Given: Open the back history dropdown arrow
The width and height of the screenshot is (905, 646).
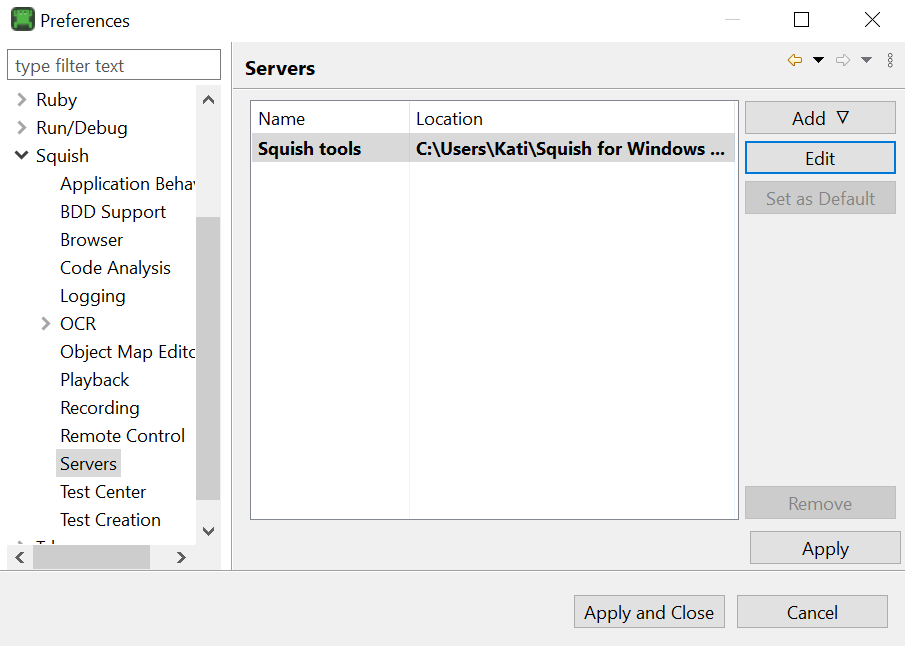Looking at the screenshot, I should (817, 60).
